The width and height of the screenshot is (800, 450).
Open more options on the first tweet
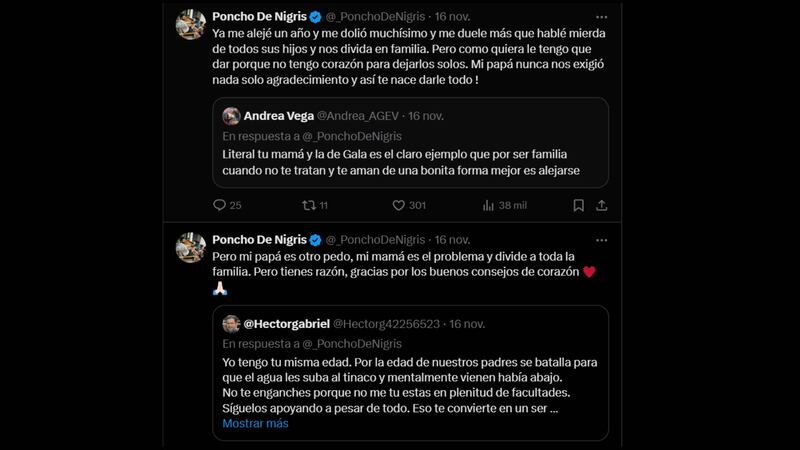[601, 17]
